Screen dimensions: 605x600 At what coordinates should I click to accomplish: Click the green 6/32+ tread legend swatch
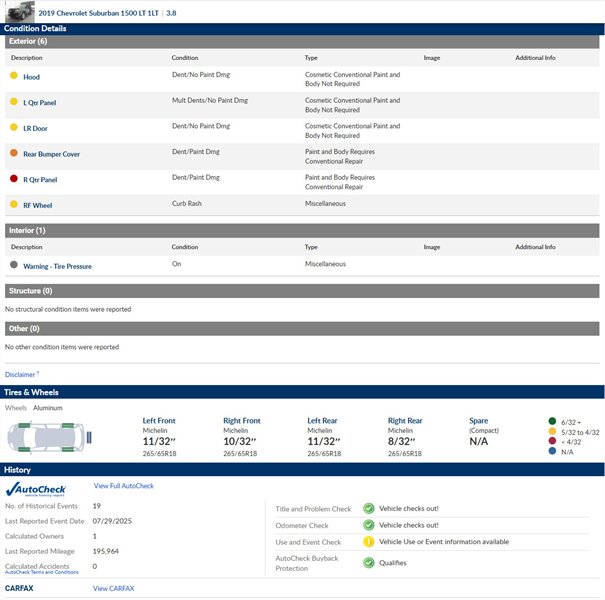[552, 421]
